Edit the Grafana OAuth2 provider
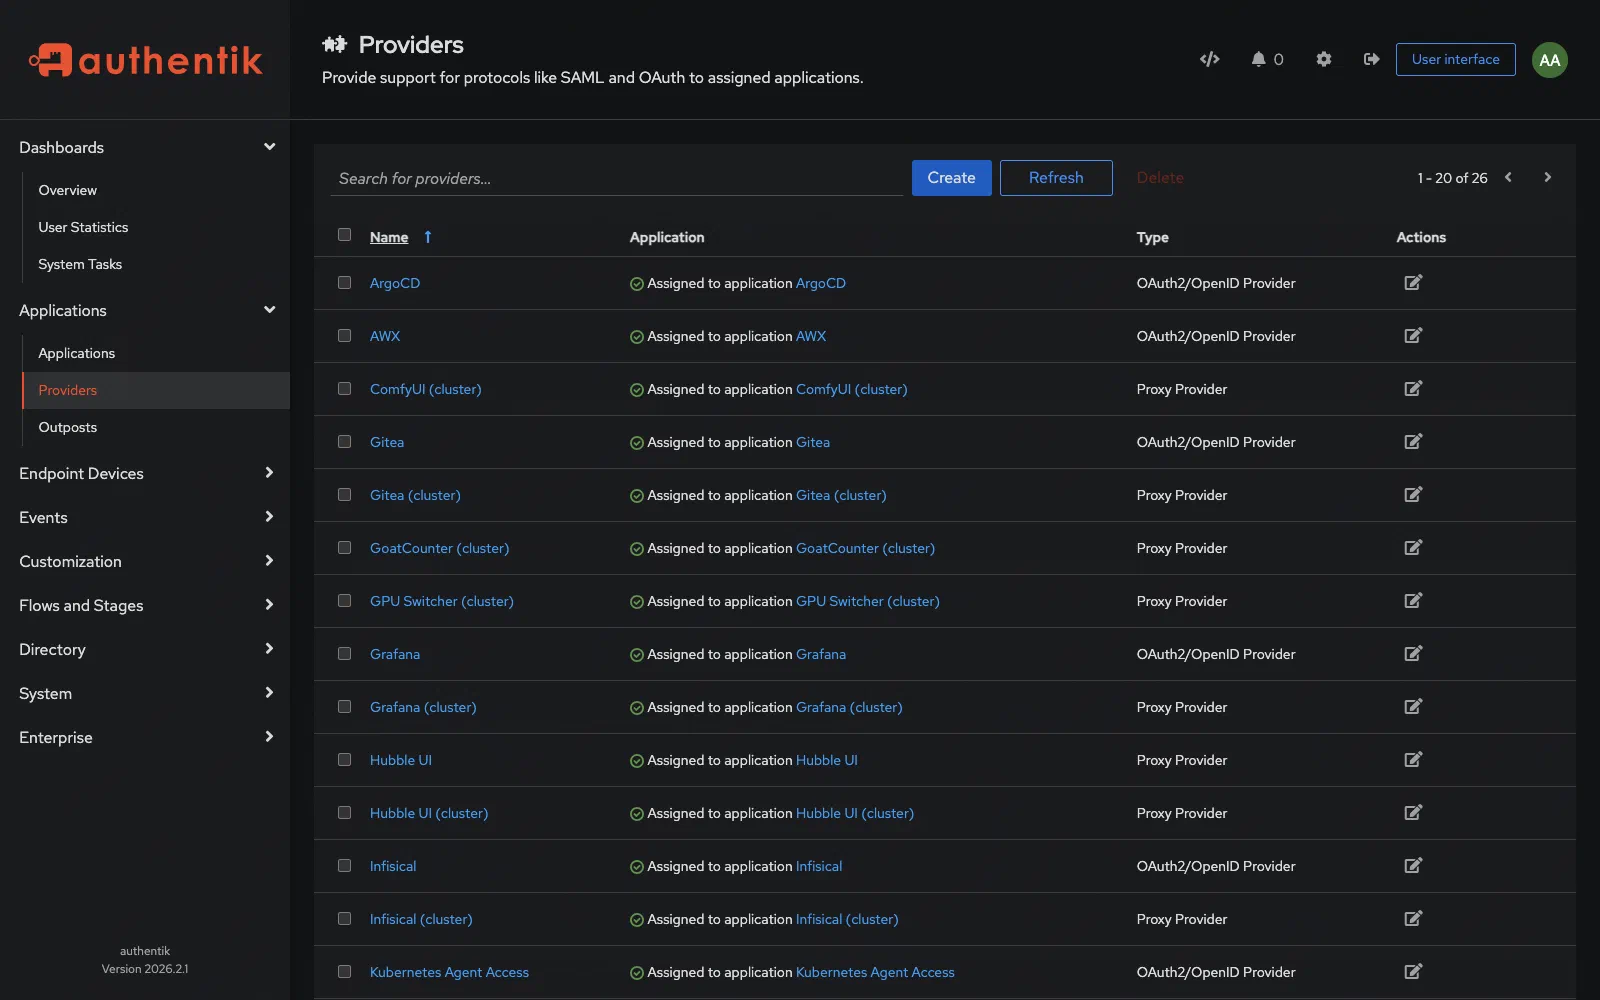Image resolution: width=1600 pixels, height=1000 pixels. (x=1413, y=654)
